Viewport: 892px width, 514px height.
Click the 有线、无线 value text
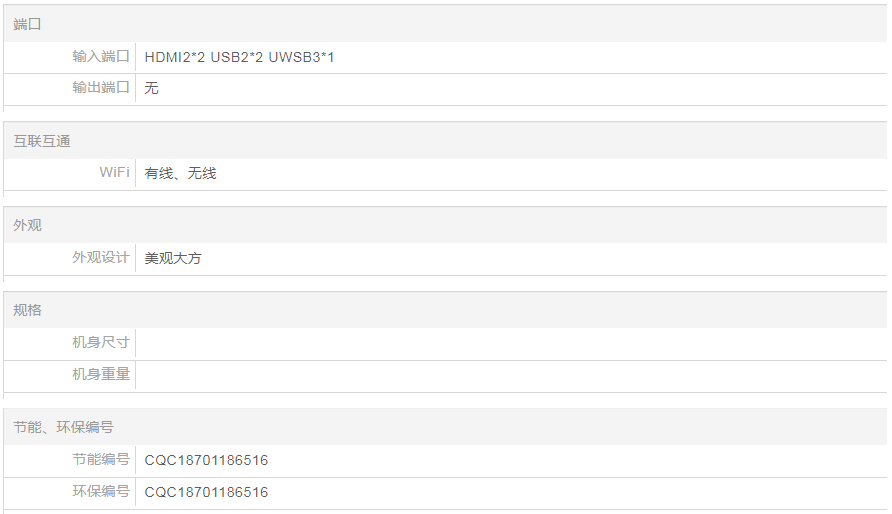coord(180,173)
